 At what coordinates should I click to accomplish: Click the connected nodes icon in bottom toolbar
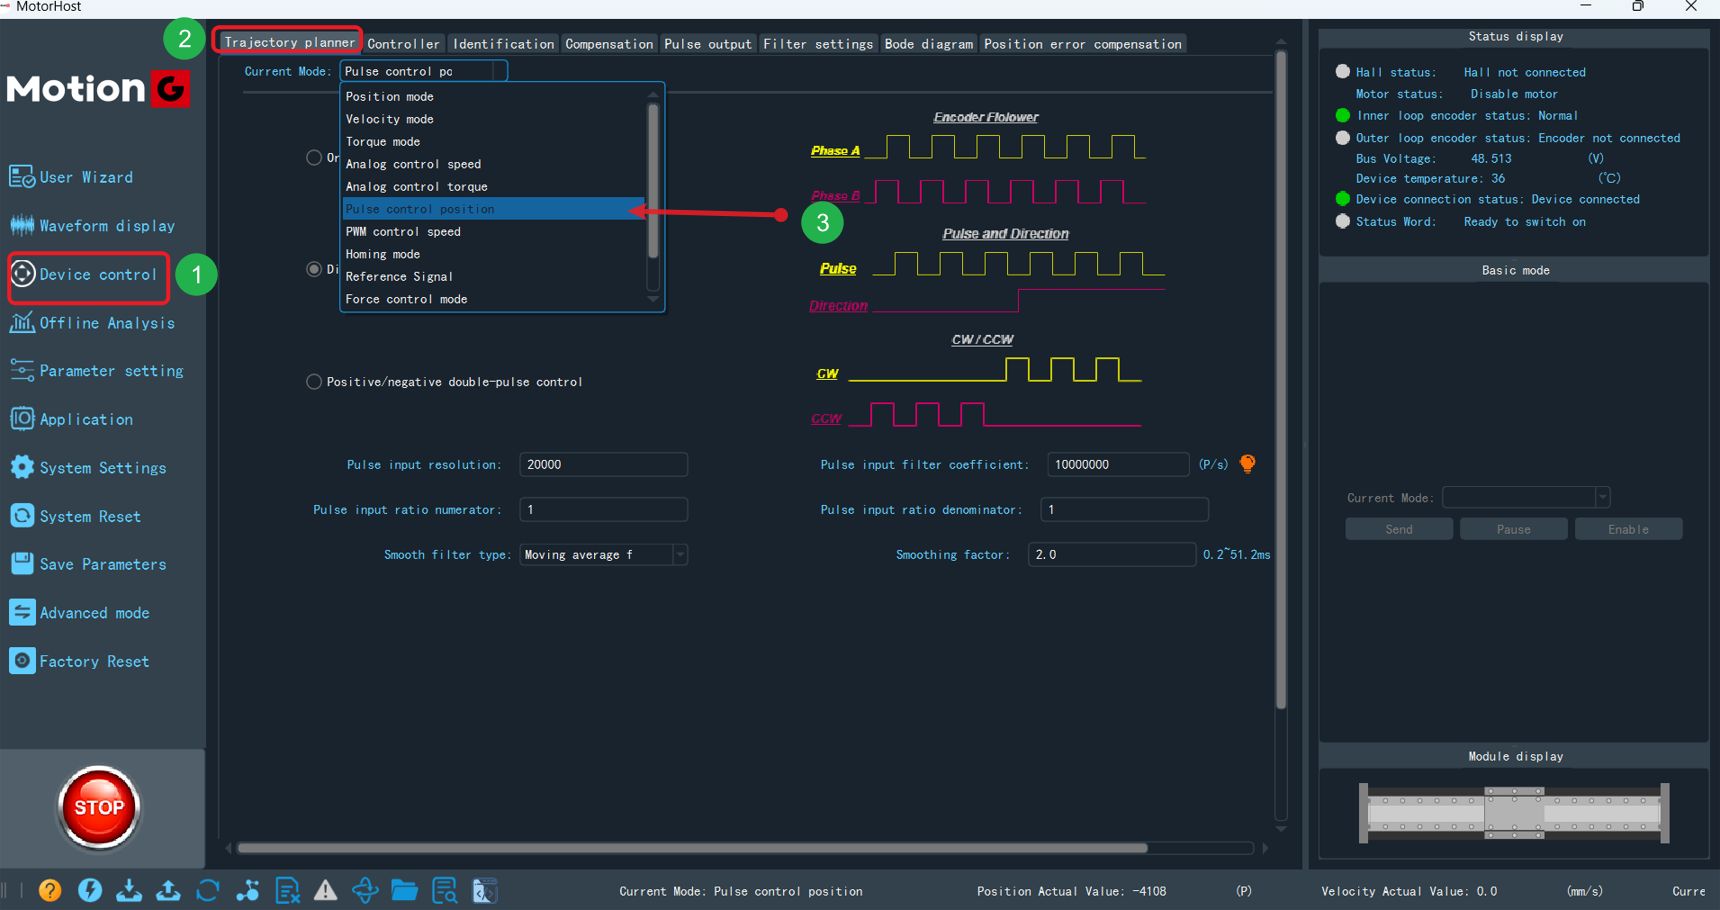247,890
